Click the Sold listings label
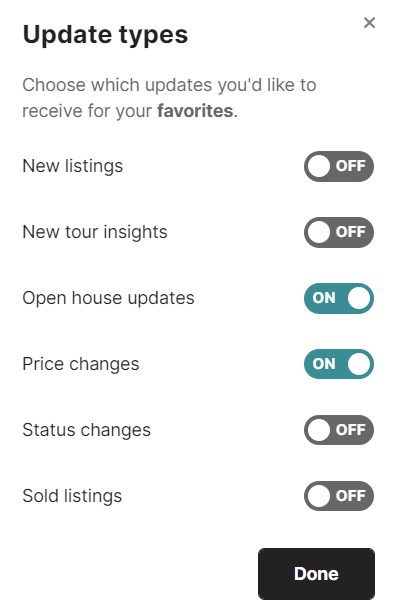 72,496
